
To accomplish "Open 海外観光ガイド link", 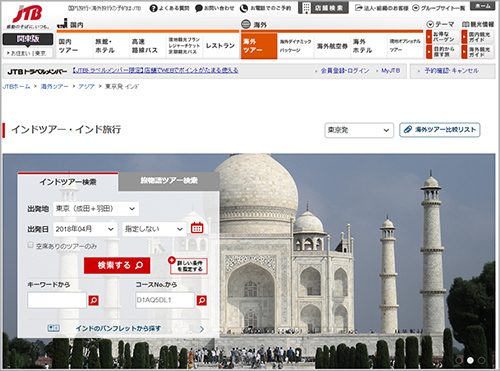I will [x=477, y=52].
